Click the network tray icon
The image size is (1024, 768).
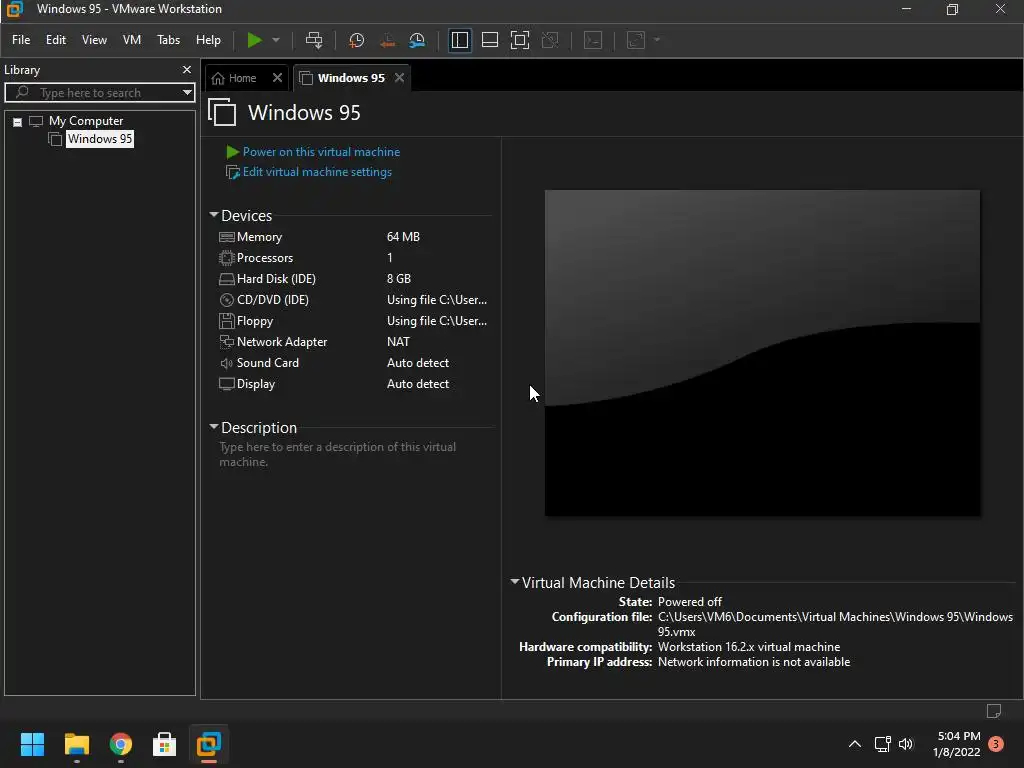882,744
